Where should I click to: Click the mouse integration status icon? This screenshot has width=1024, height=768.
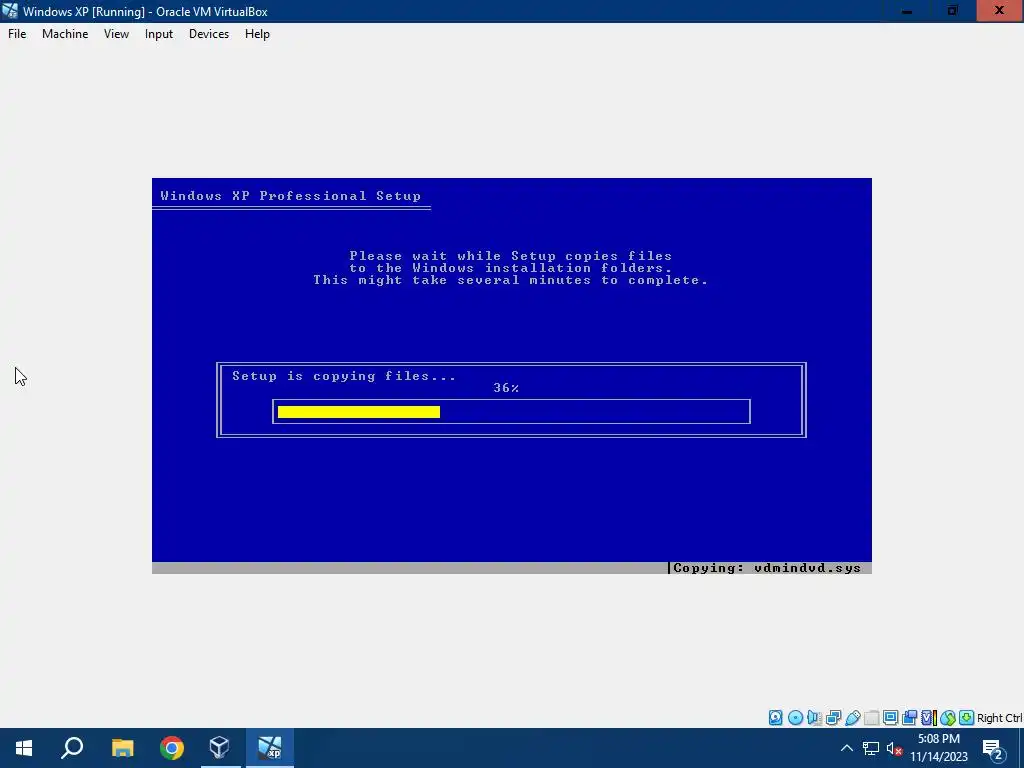point(948,718)
